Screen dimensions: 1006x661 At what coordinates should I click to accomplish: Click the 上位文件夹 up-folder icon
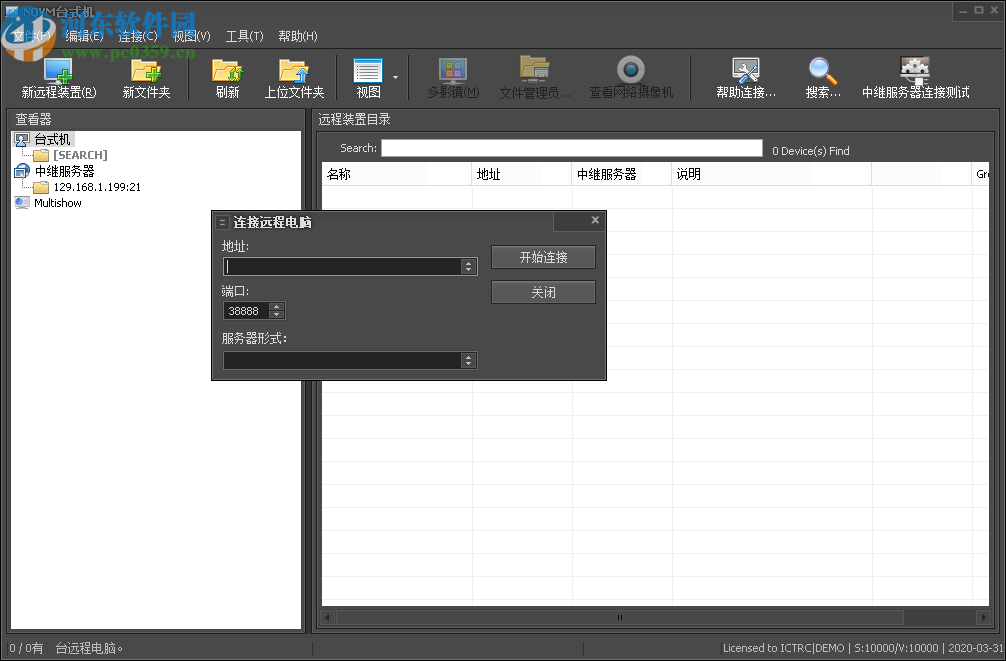click(x=294, y=72)
